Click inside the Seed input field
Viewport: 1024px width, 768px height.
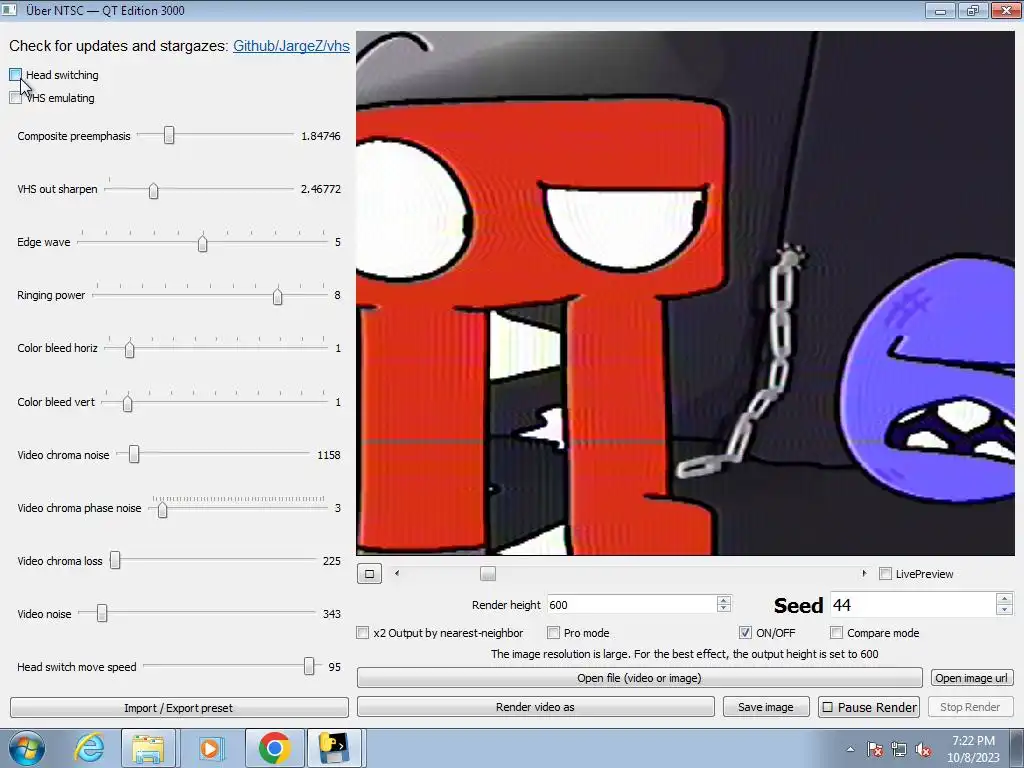(914, 605)
